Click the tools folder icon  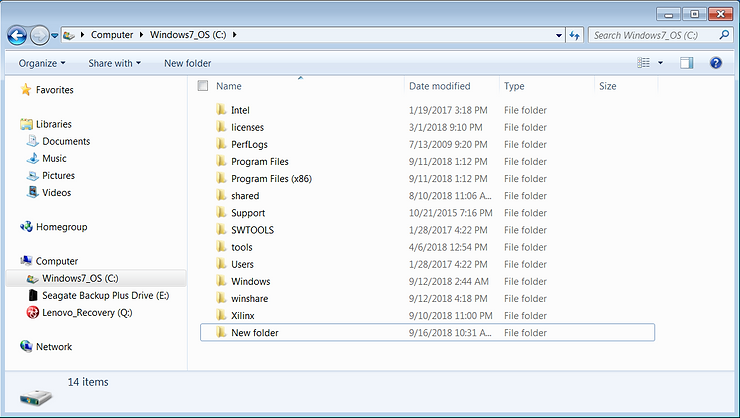(221, 247)
